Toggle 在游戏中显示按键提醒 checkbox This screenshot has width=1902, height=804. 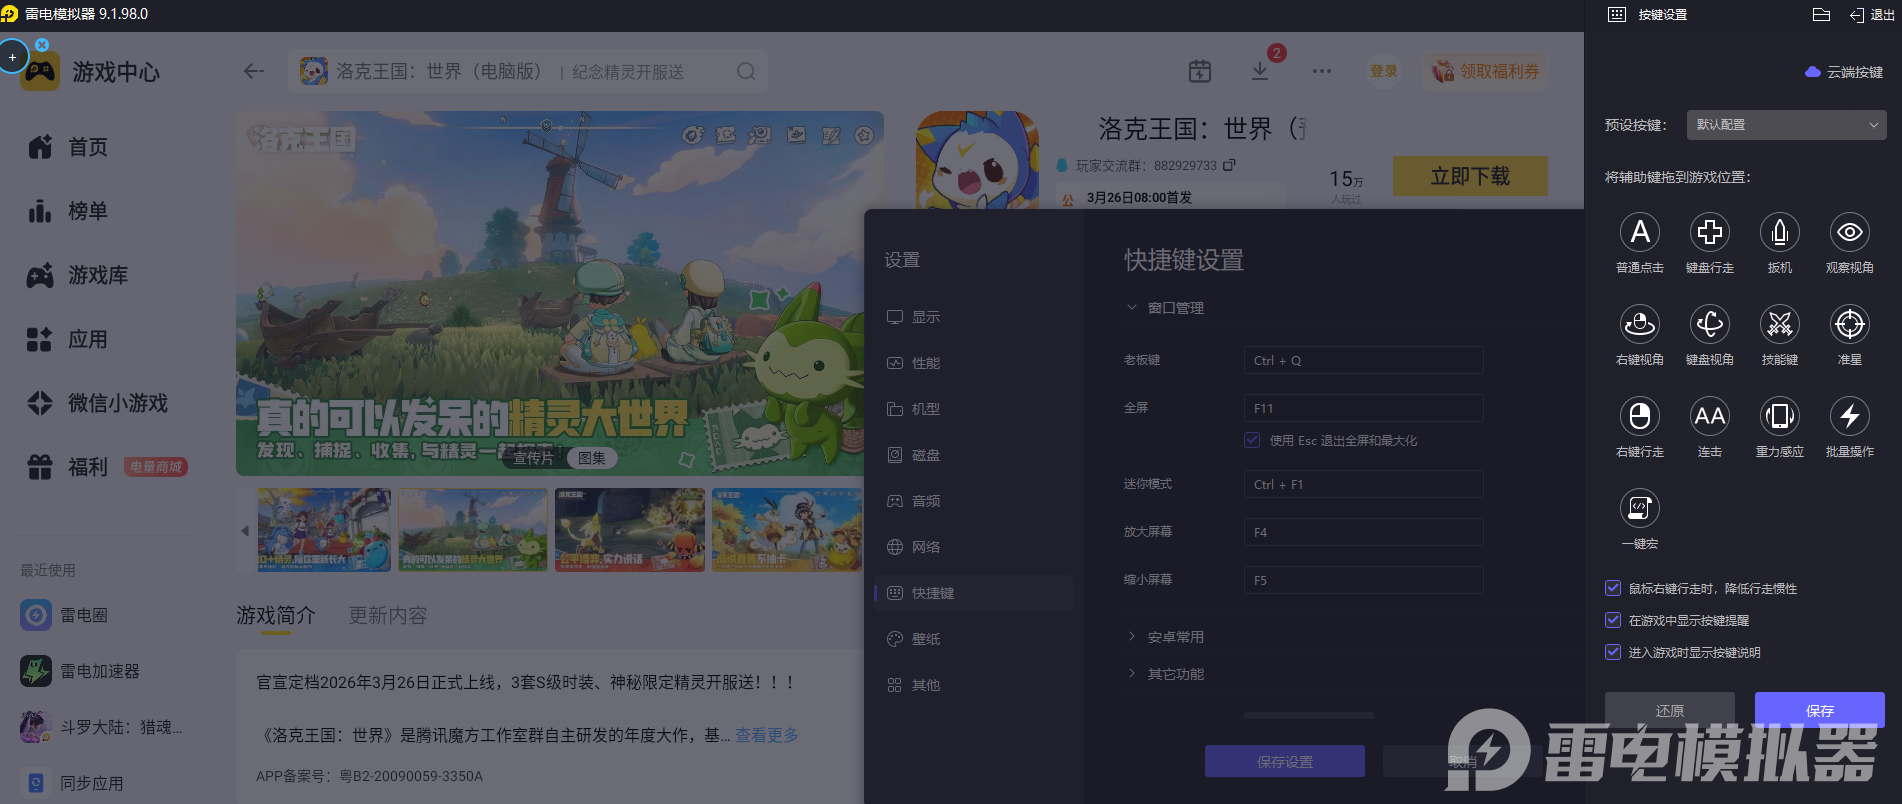1613,620
